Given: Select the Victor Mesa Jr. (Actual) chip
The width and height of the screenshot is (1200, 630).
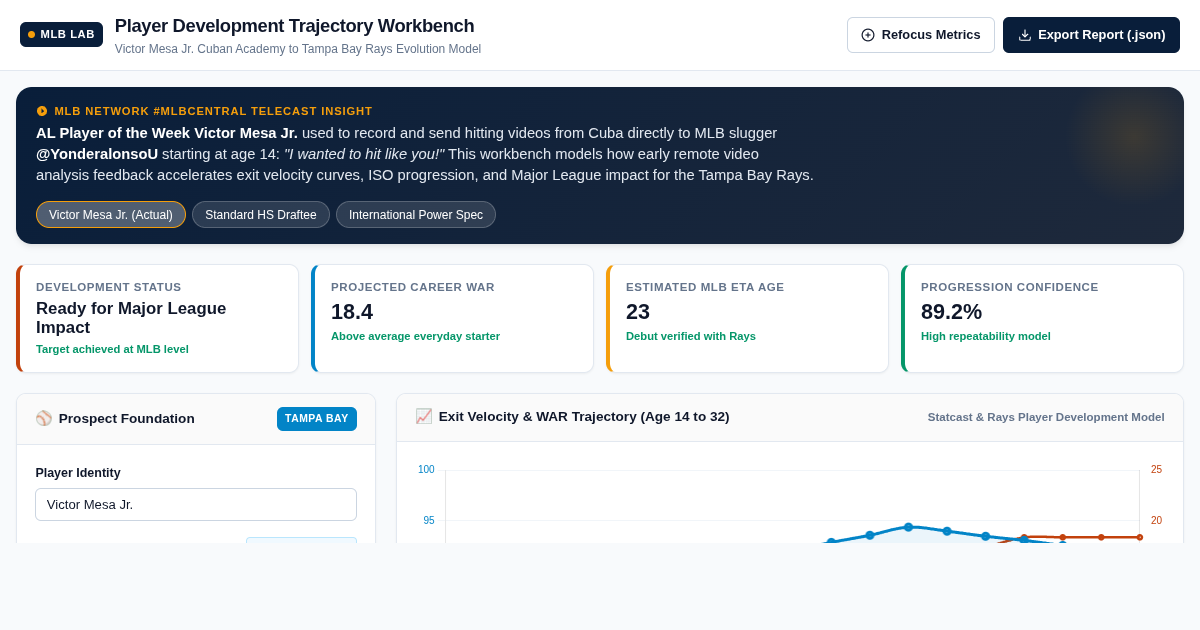Looking at the screenshot, I should click(111, 215).
